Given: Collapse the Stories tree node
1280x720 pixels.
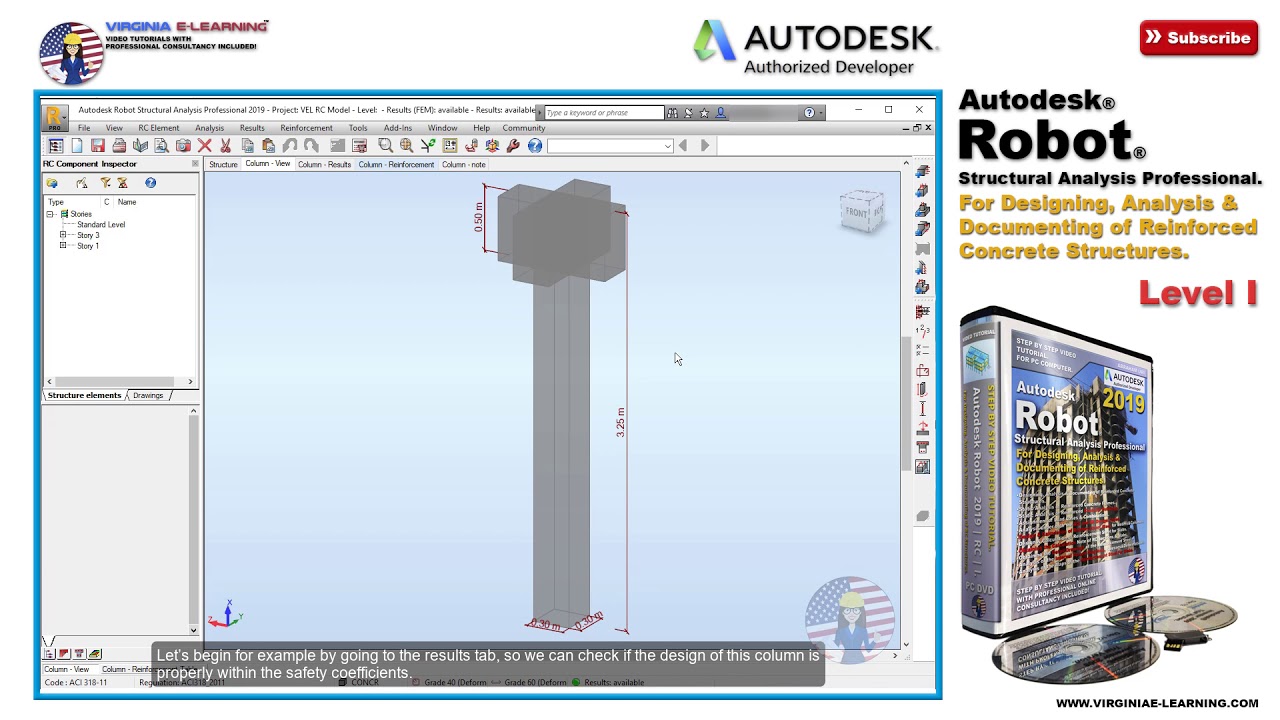Looking at the screenshot, I should coord(50,214).
